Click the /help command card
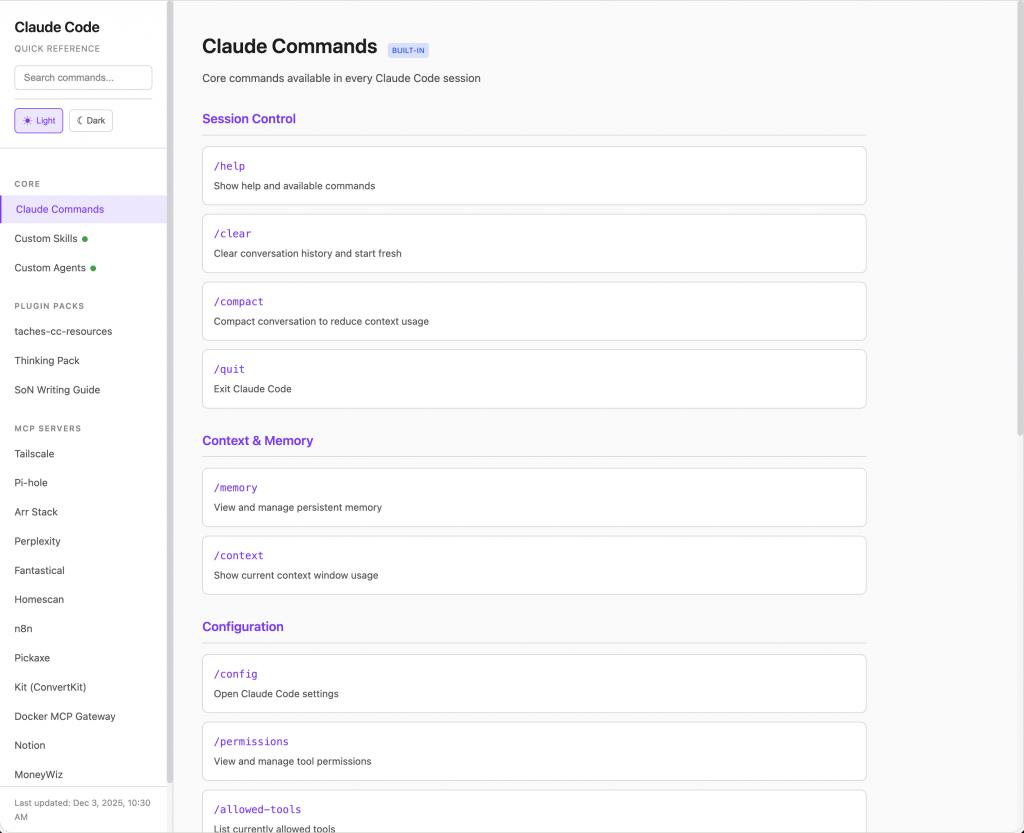Viewport: 1024px width, 833px height. pos(534,176)
